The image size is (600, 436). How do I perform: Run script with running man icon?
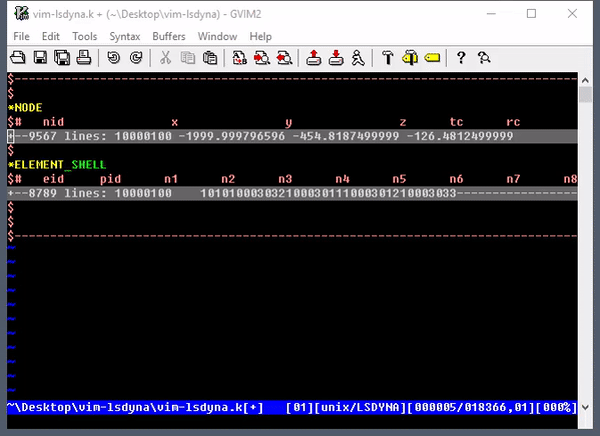[x=358, y=58]
